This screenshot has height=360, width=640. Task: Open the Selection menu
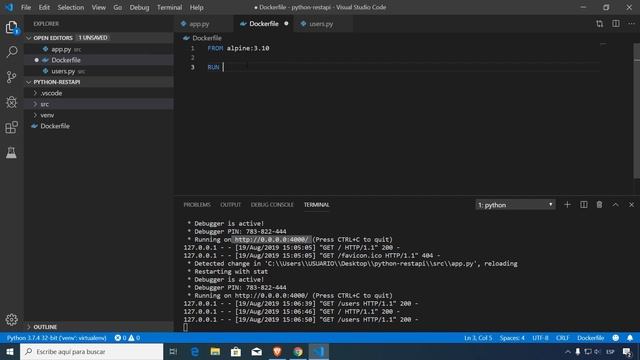pyautogui.click(x=71, y=7)
